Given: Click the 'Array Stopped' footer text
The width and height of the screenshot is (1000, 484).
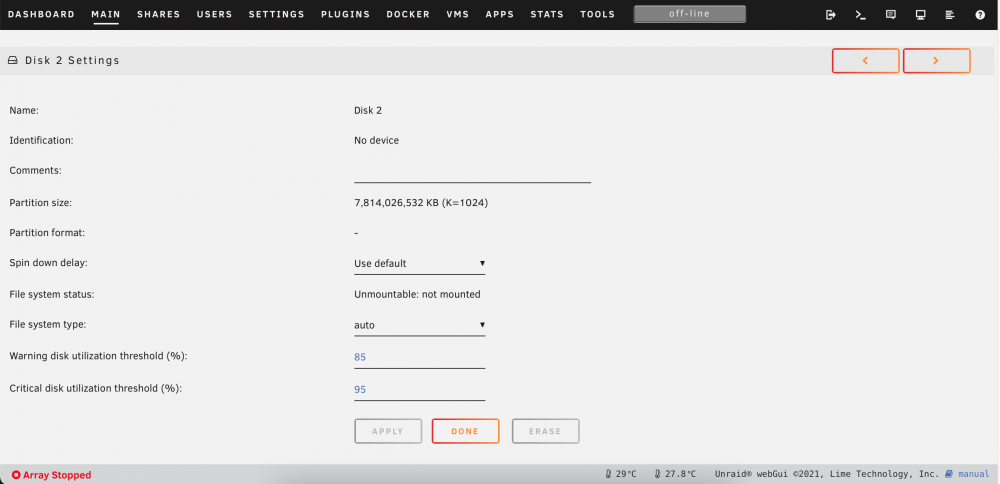Looking at the screenshot, I should (57, 475).
